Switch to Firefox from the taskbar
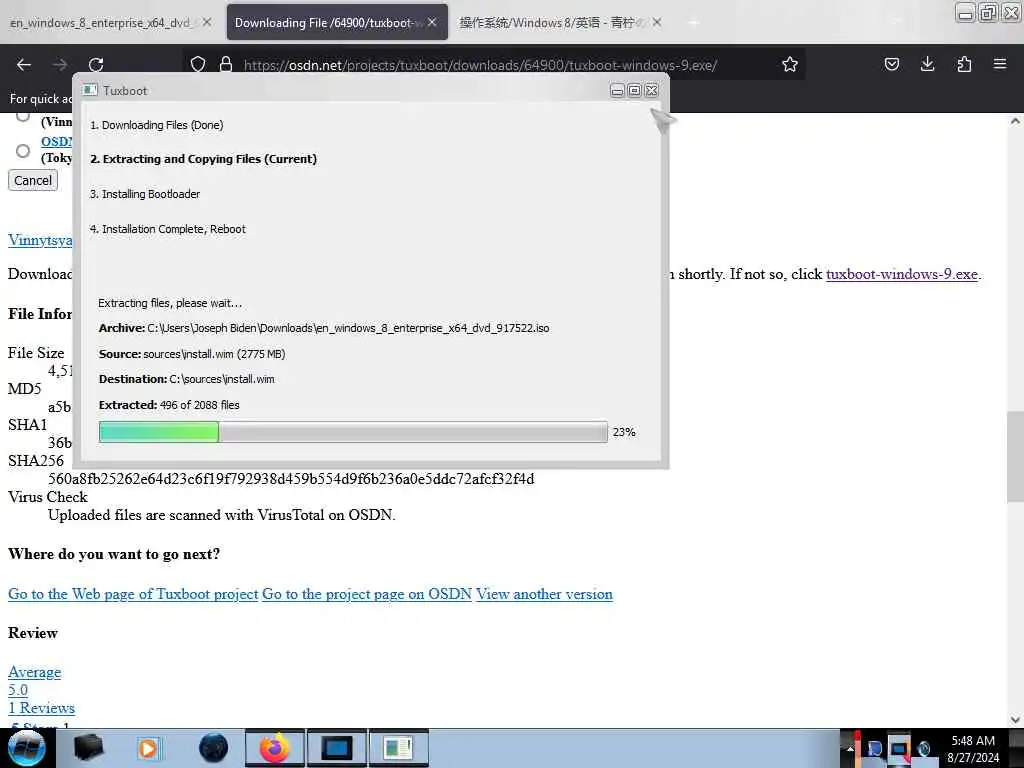Viewport: 1024px width, 768px height. (275, 748)
